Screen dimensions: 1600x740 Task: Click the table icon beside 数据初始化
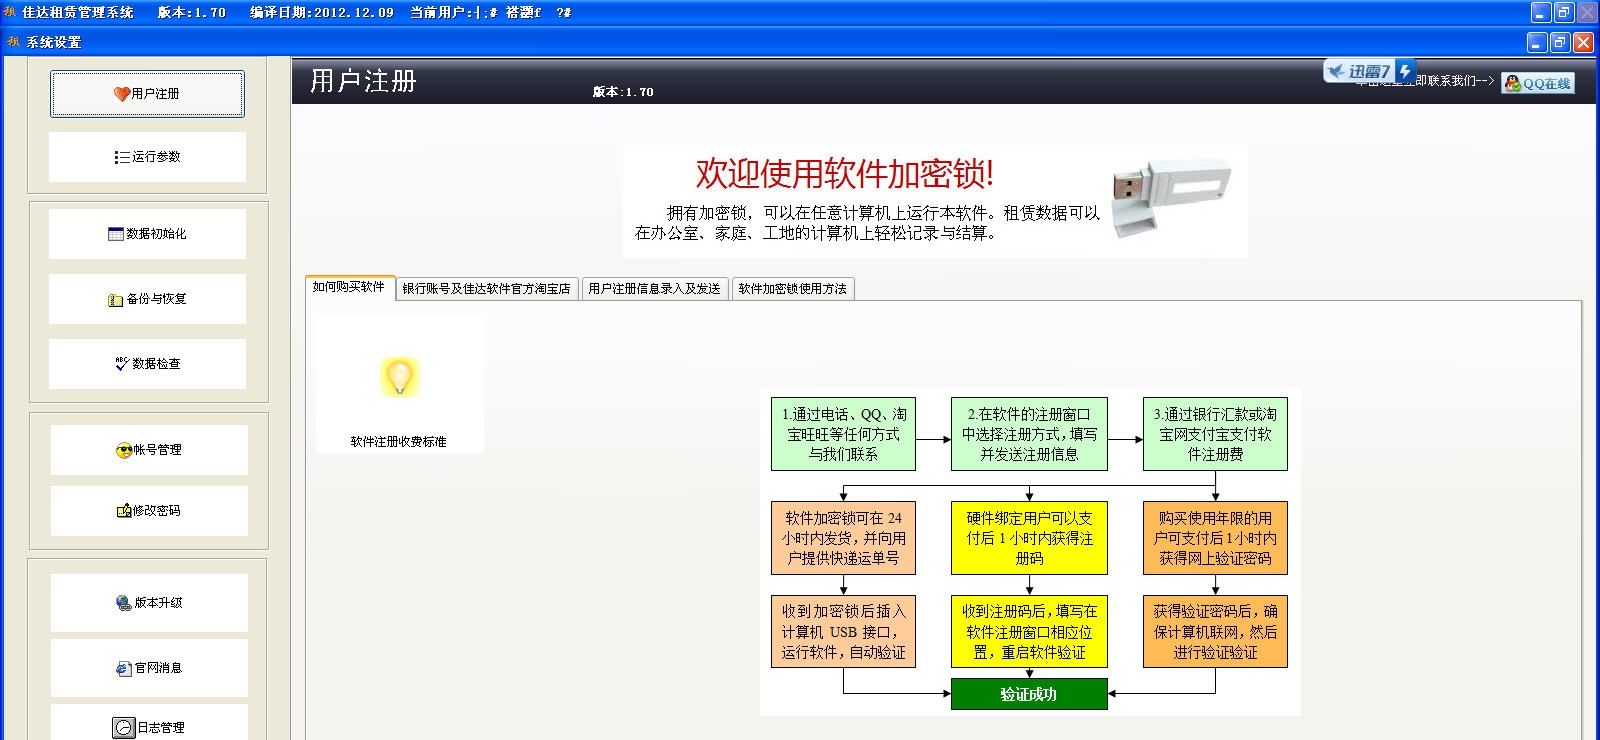[x=116, y=234]
